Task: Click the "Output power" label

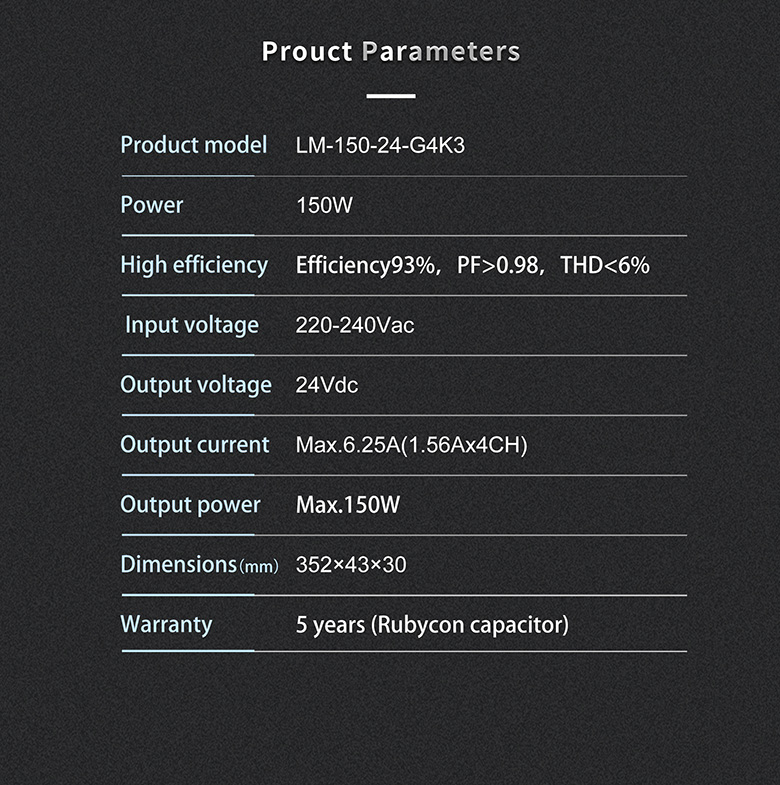Action: (x=190, y=505)
